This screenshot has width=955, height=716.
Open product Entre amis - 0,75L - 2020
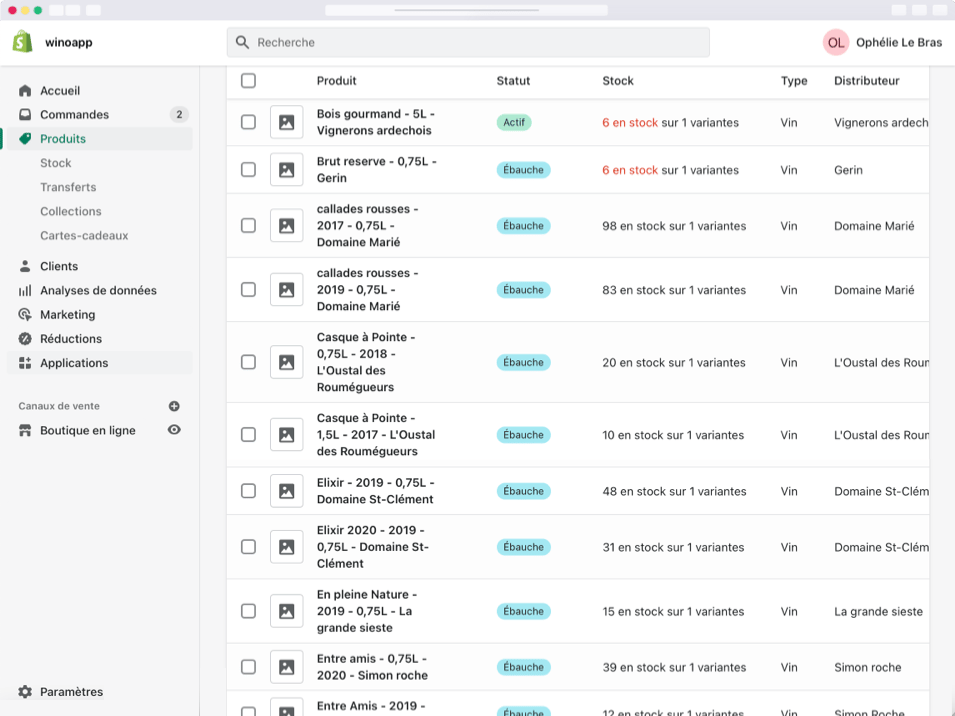pyautogui.click(x=372, y=667)
